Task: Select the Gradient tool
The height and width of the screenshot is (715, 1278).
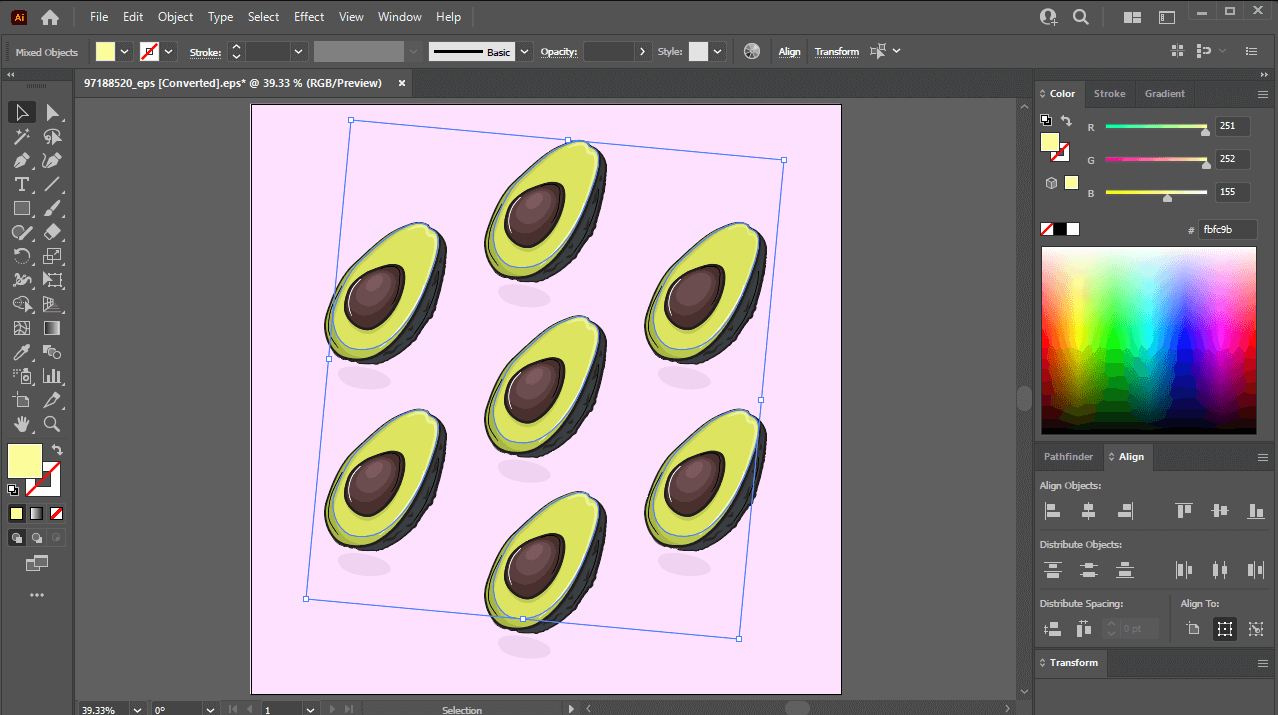Action: [53, 328]
